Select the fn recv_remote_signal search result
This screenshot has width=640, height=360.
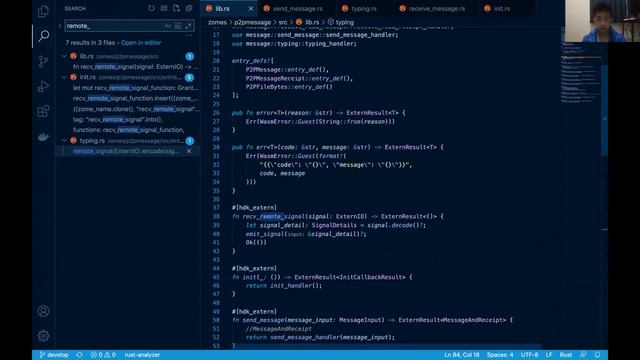135,67
